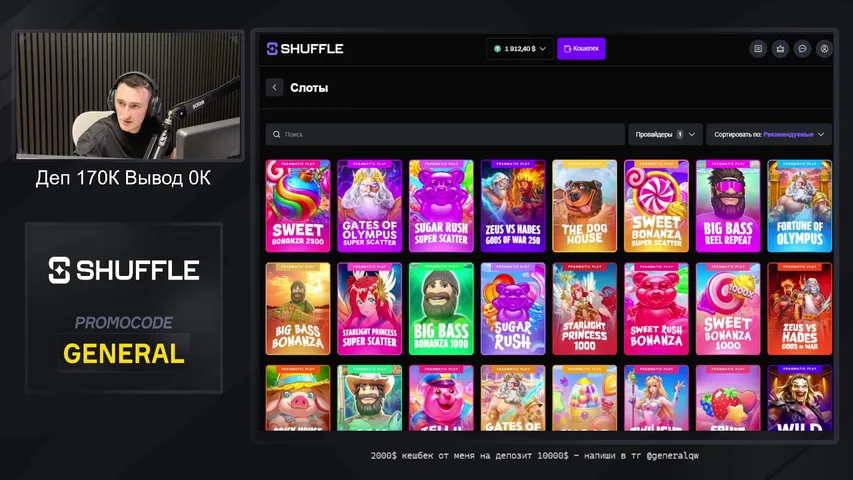Open Gates of Olympus Super Scatter game
The height and width of the screenshot is (480, 853).
tap(369, 206)
